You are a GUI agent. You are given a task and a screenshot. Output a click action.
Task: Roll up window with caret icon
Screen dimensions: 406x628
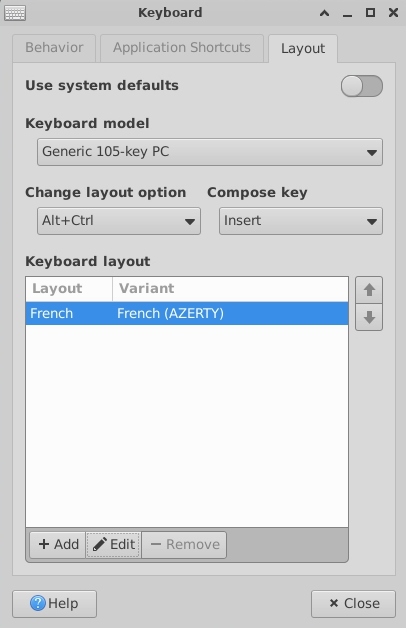click(x=324, y=13)
